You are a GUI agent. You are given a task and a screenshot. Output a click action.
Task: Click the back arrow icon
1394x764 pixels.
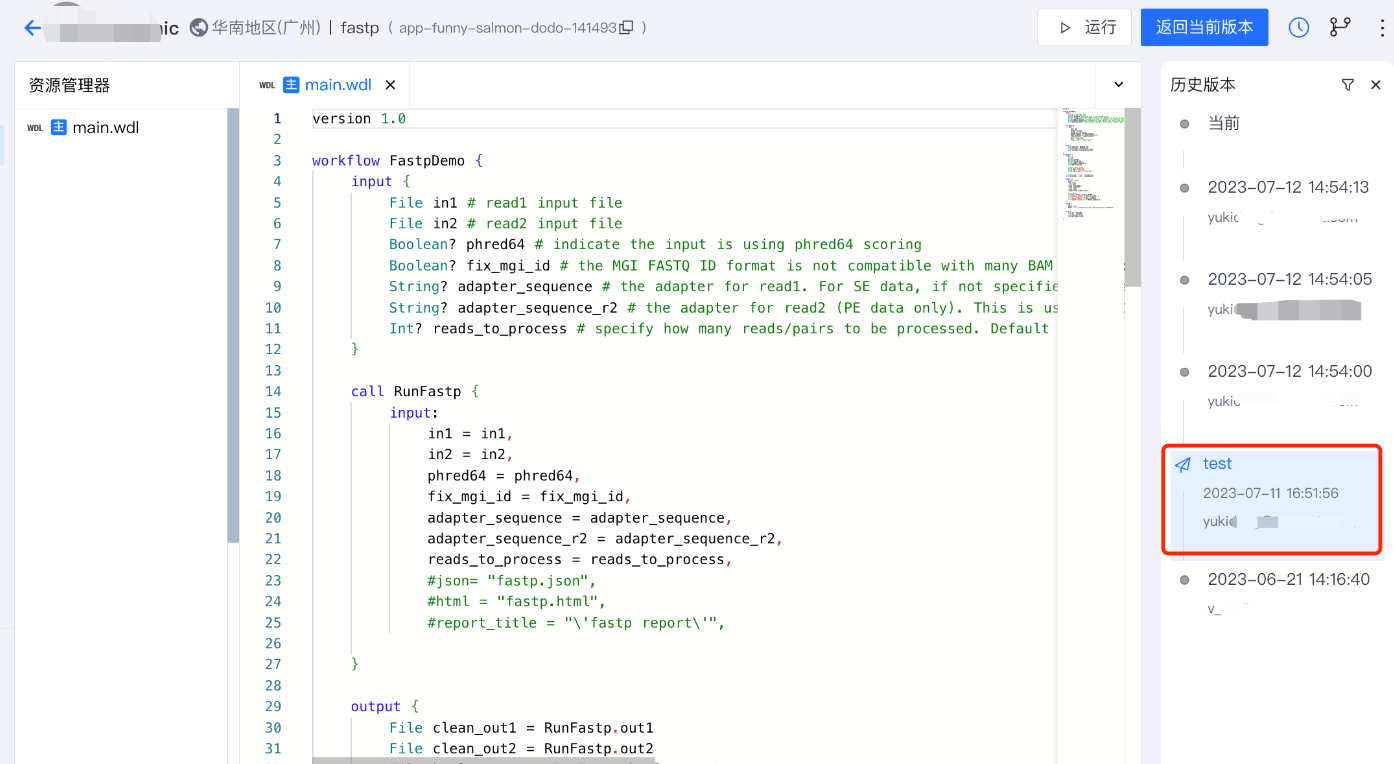(x=32, y=28)
